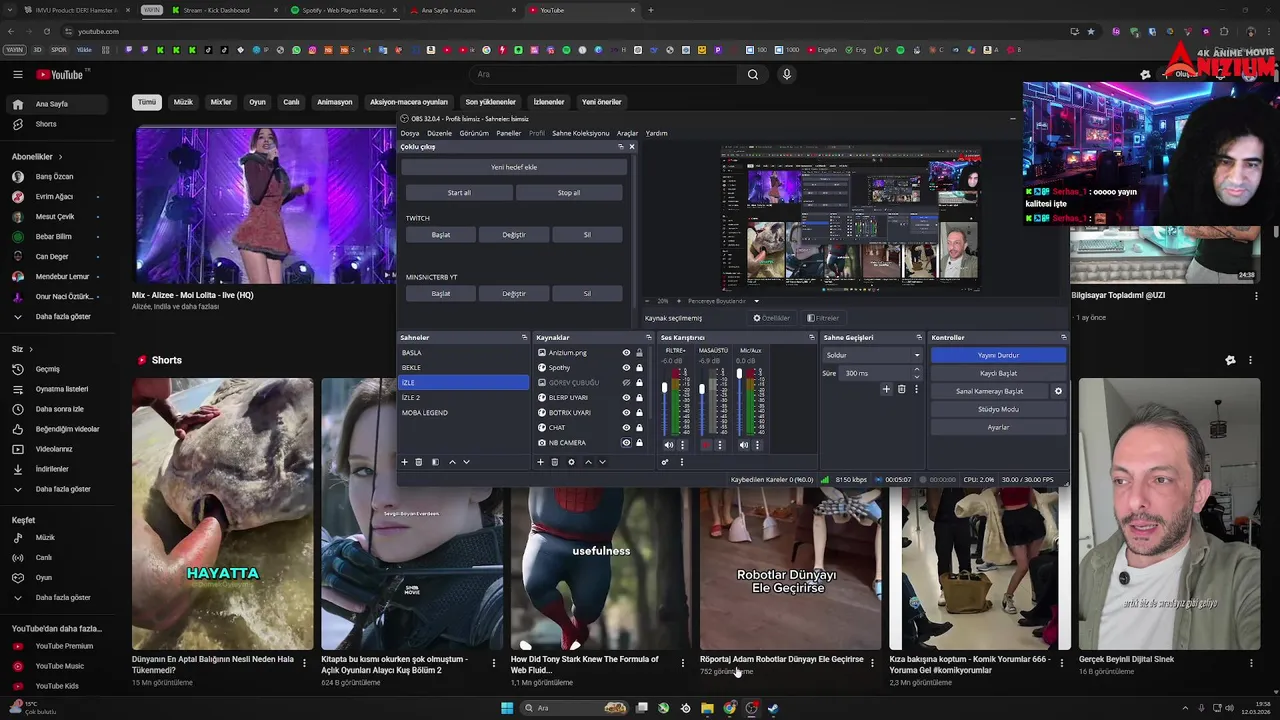1280x720 pixels.
Task: Click Yeni hedef ekle button
Action: coord(514,167)
